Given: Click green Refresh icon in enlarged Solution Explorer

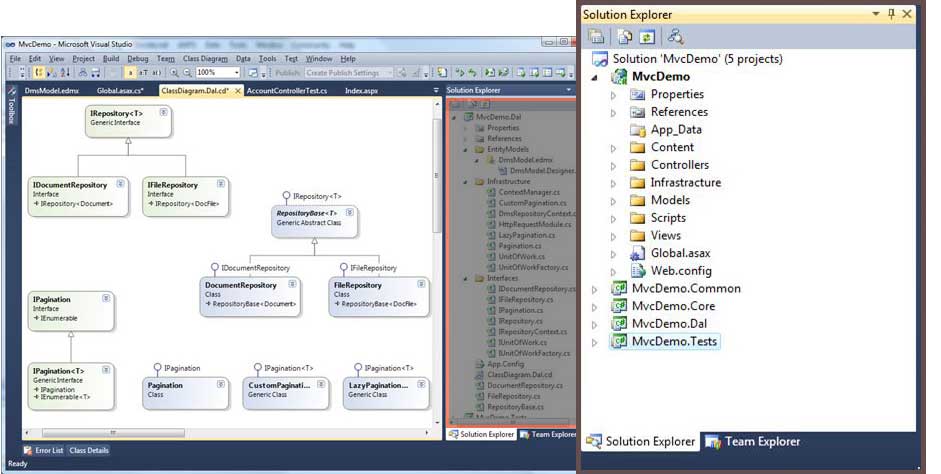Looking at the screenshot, I should [646, 37].
